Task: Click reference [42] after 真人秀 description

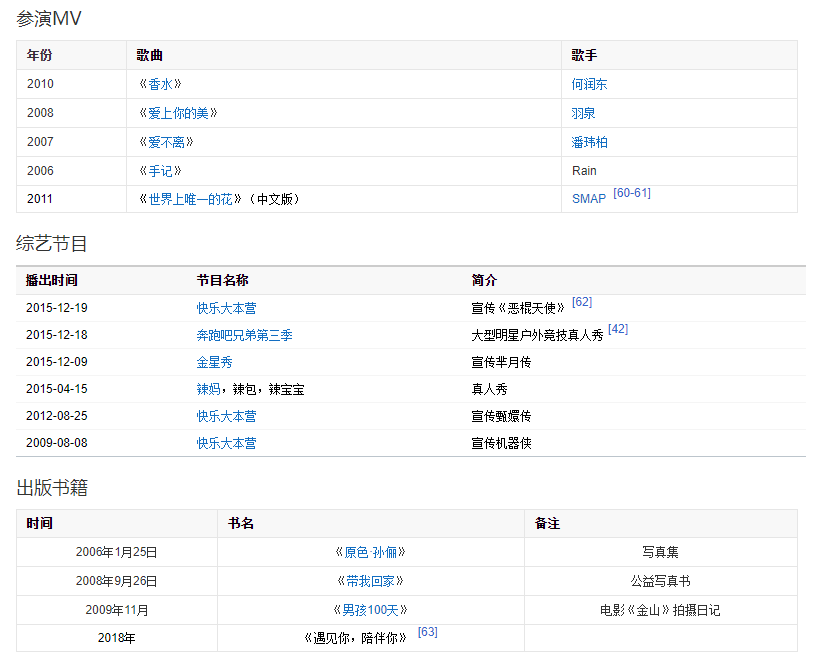Action: click(x=618, y=329)
